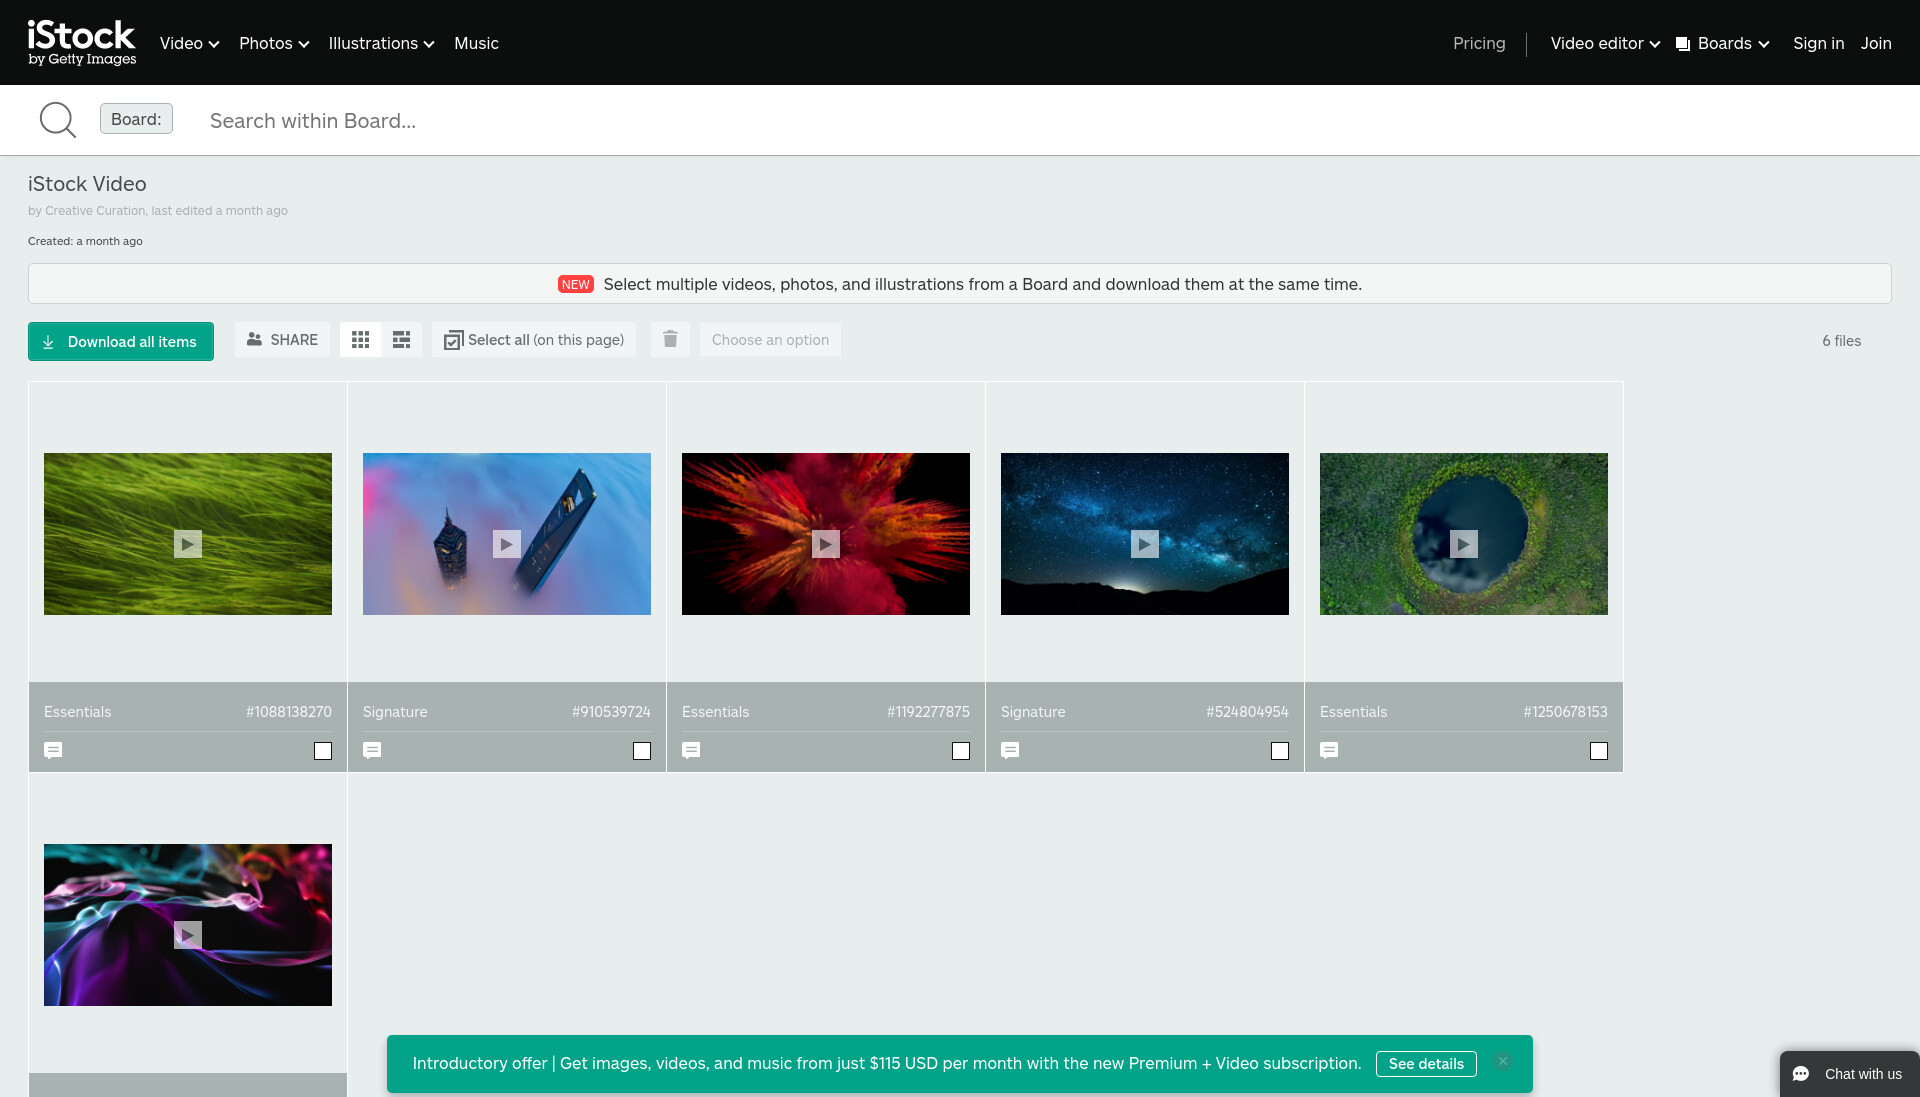Open the Boards dropdown
Viewport: 1920px width, 1097px height.
pos(1722,43)
